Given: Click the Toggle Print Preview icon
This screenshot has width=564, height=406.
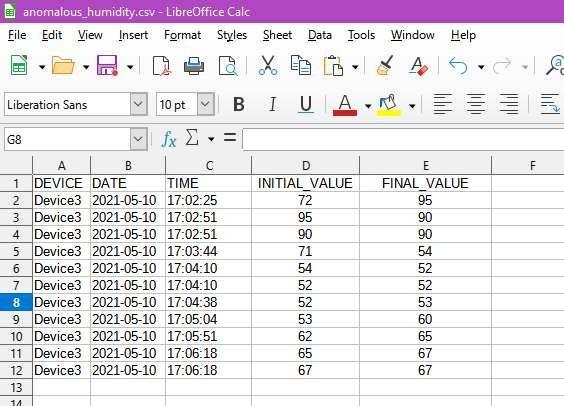Looking at the screenshot, I should pyautogui.click(x=228, y=66).
